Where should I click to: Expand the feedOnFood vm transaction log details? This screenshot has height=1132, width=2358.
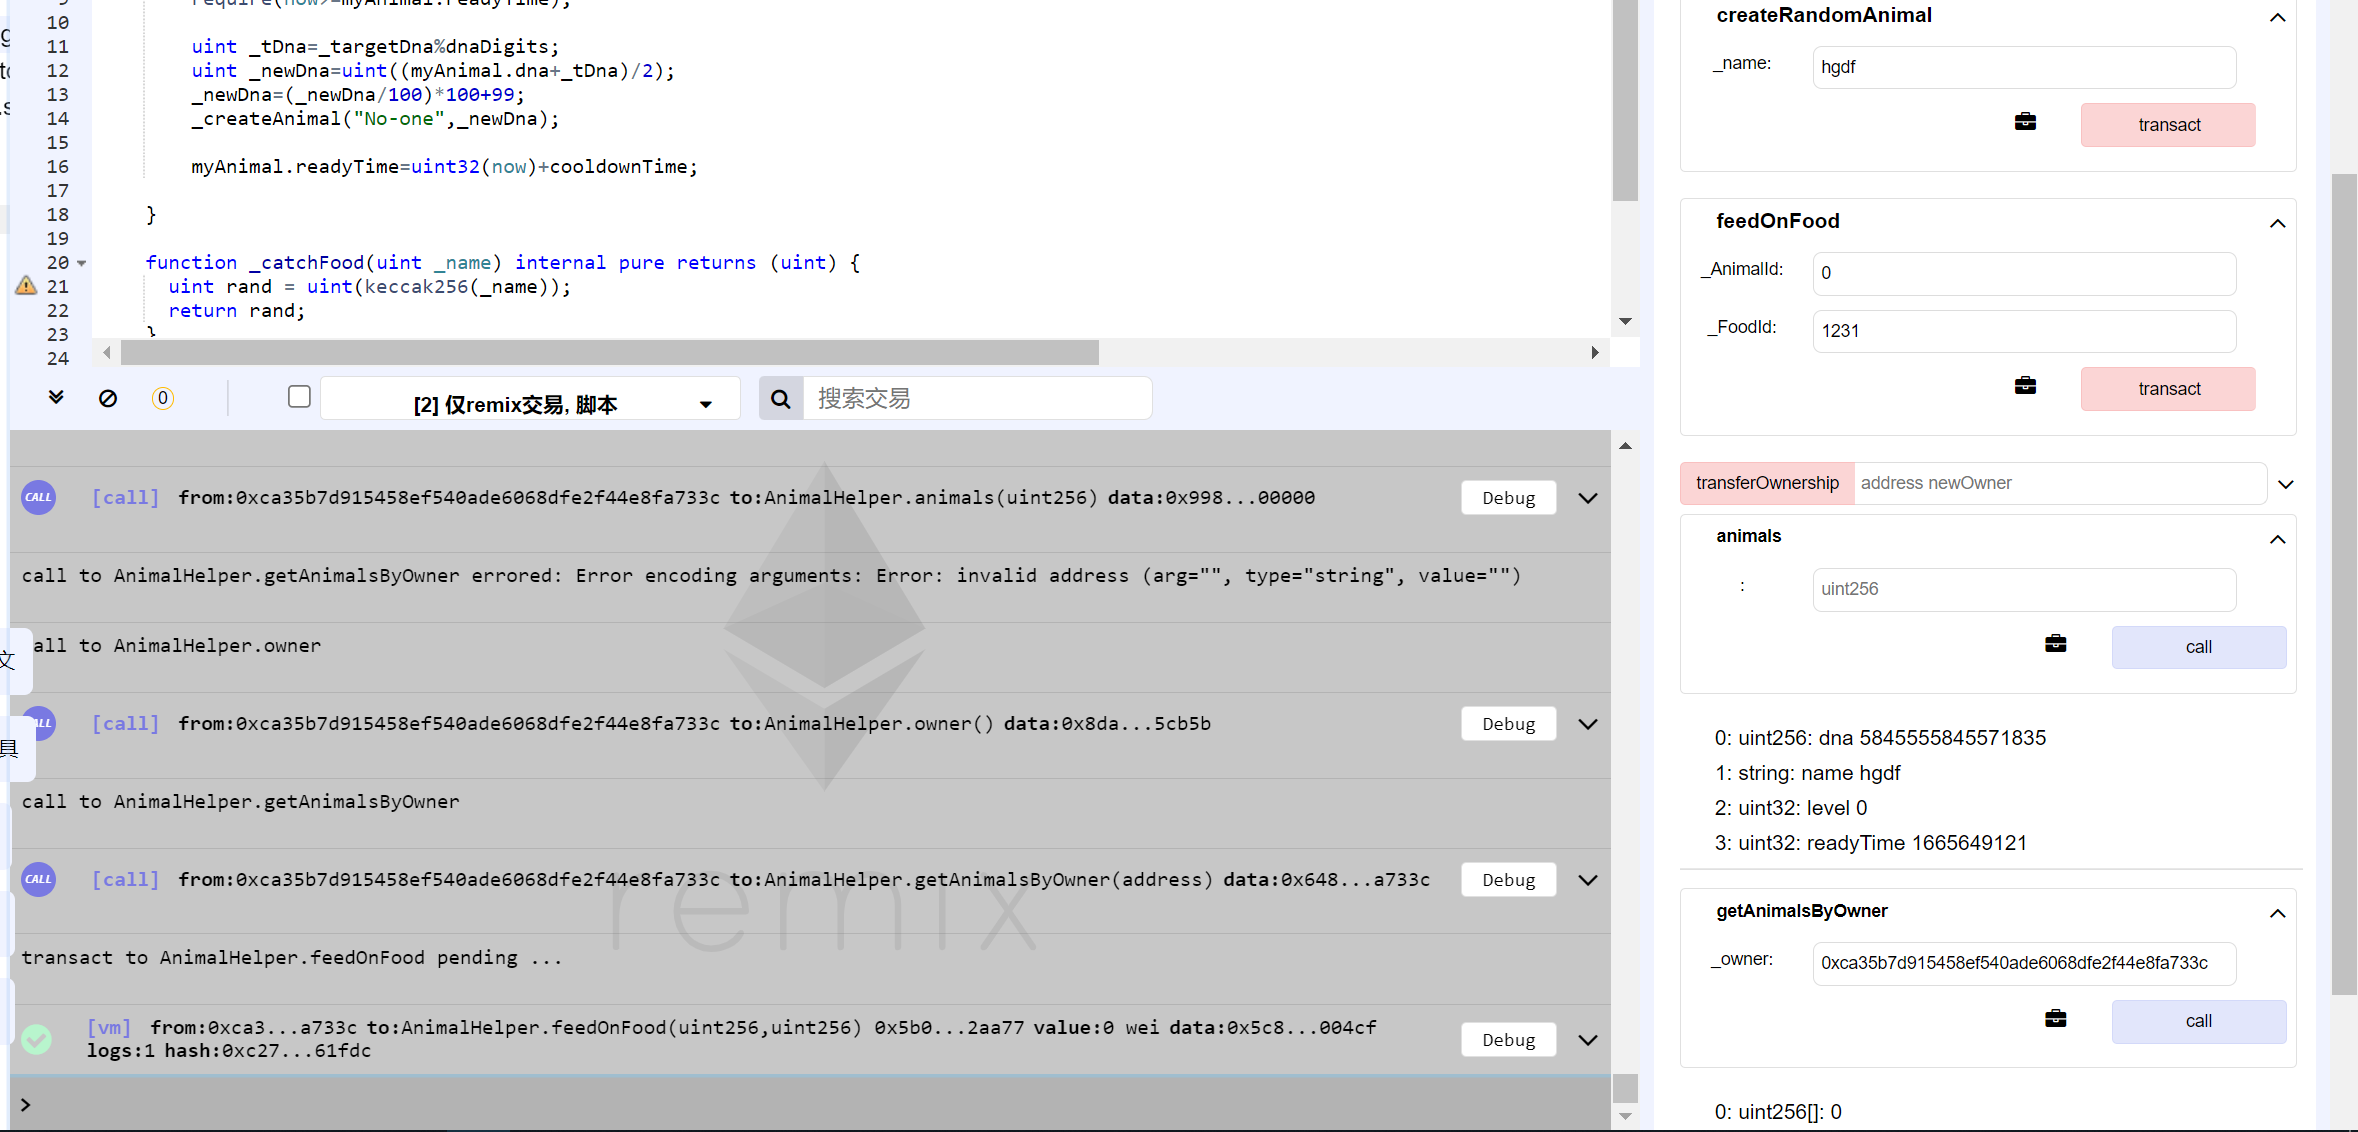point(1588,1040)
